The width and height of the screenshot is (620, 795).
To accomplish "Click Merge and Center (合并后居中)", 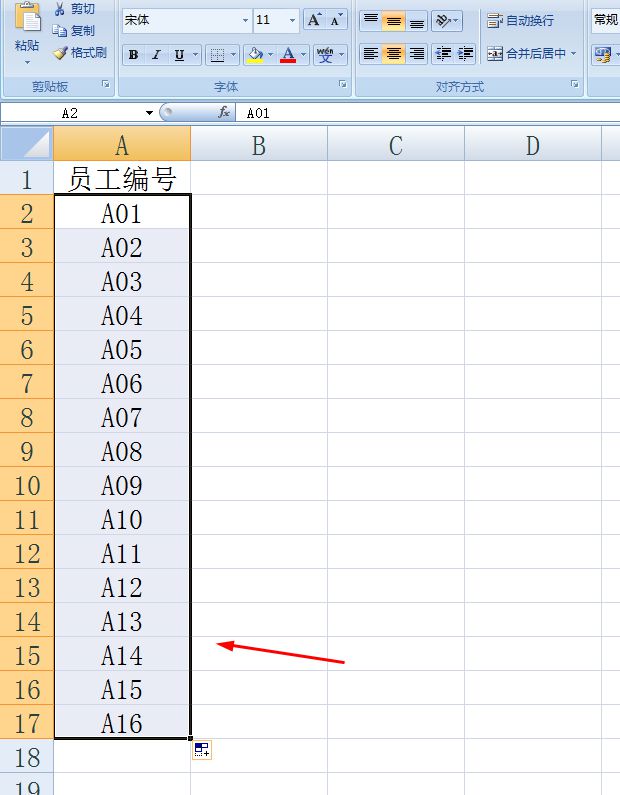I will pos(526,53).
